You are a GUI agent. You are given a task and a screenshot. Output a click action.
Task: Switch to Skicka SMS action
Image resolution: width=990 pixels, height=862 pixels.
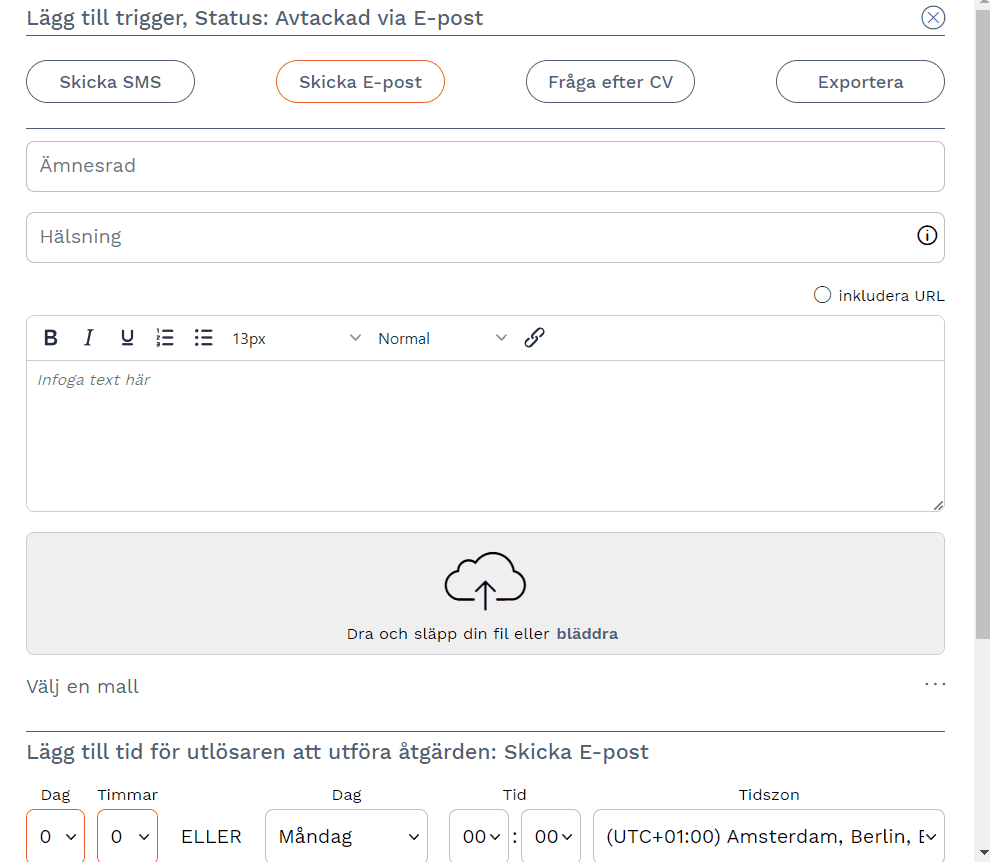click(110, 82)
